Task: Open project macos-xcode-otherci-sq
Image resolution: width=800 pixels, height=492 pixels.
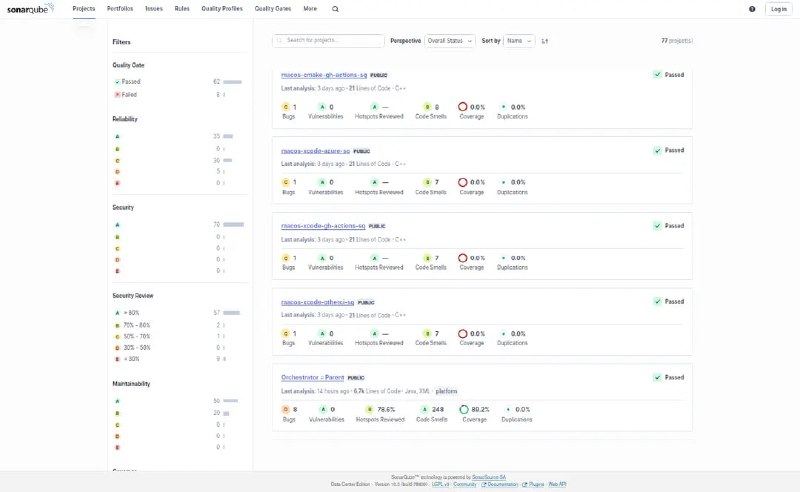Action: (317, 302)
